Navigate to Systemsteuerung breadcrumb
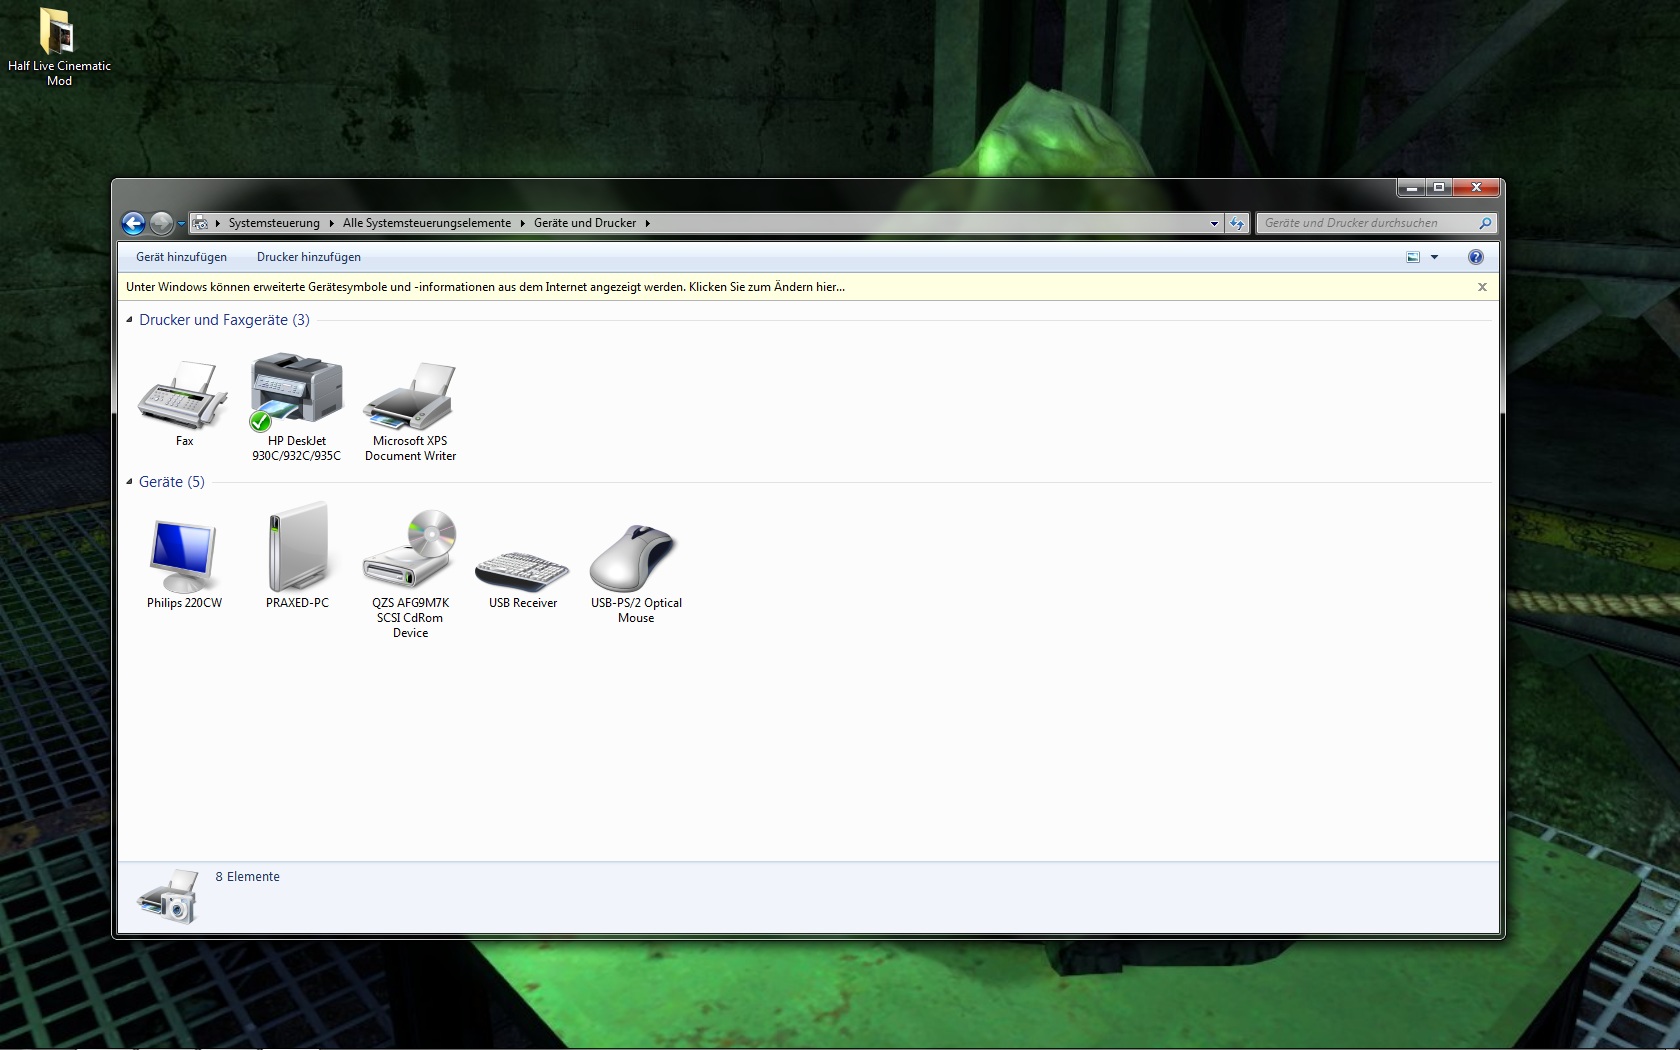Image resolution: width=1680 pixels, height=1050 pixels. coord(274,223)
